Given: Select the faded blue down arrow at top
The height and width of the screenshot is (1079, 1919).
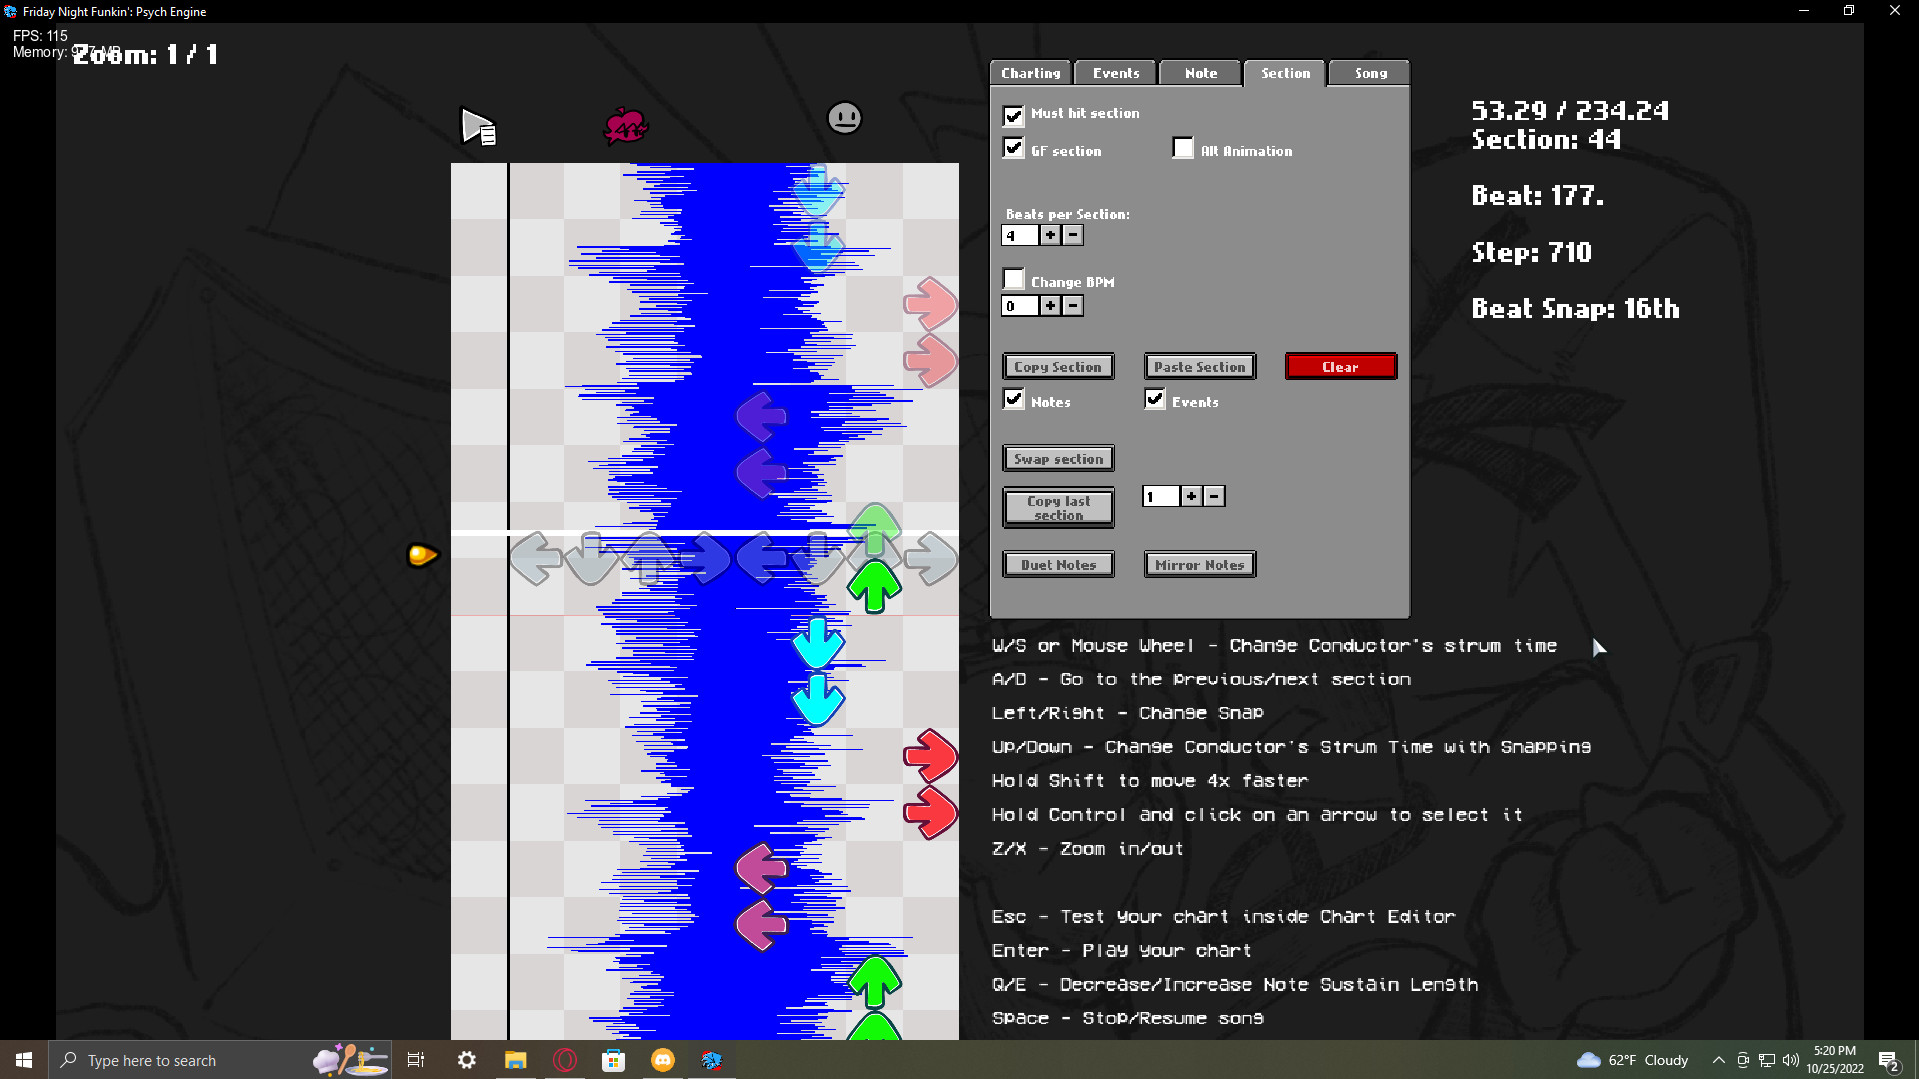Looking at the screenshot, I should pos(818,191).
